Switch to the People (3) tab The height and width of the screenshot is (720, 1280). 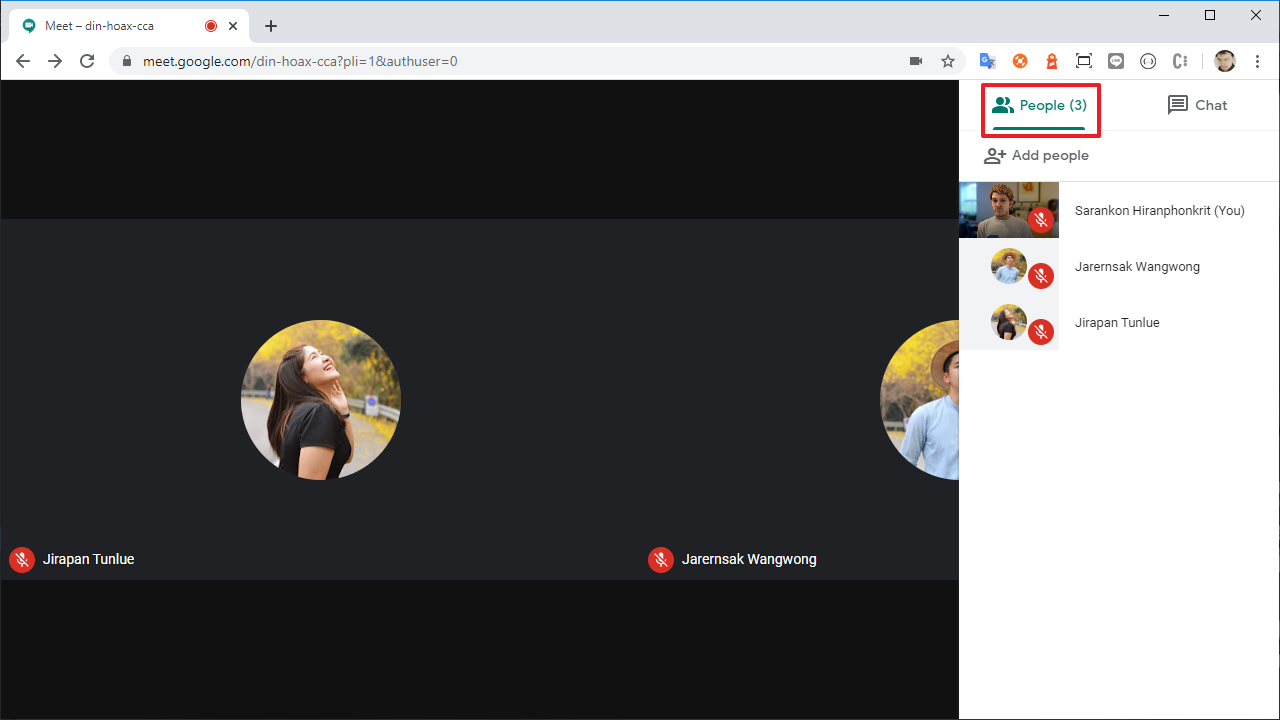click(x=1040, y=106)
